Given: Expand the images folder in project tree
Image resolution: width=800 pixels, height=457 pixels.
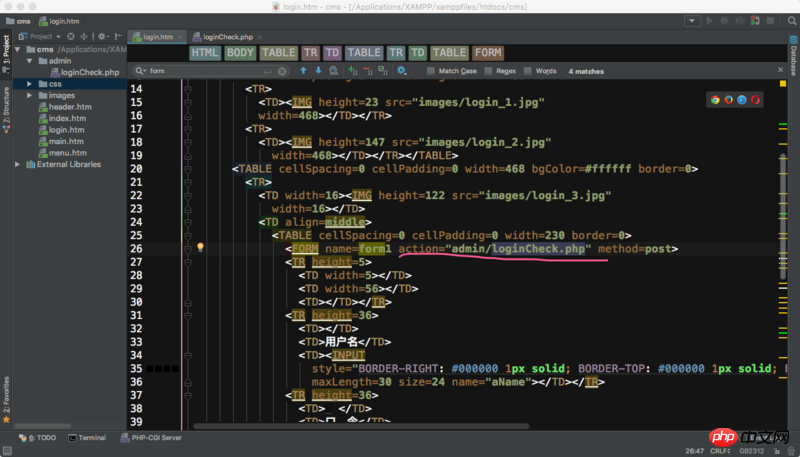Looking at the screenshot, I should [x=30, y=96].
